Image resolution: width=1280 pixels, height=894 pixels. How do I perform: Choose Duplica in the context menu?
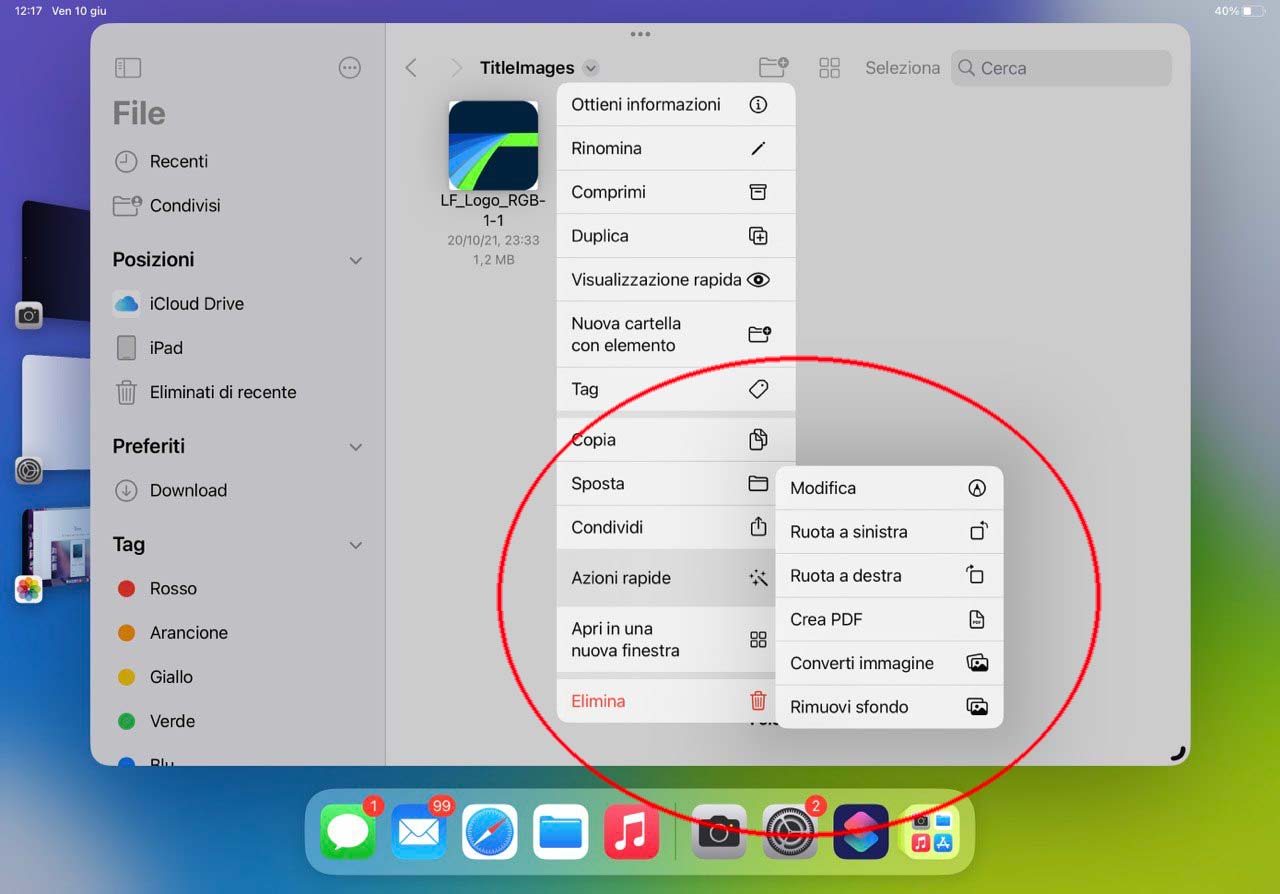pos(676,236)
